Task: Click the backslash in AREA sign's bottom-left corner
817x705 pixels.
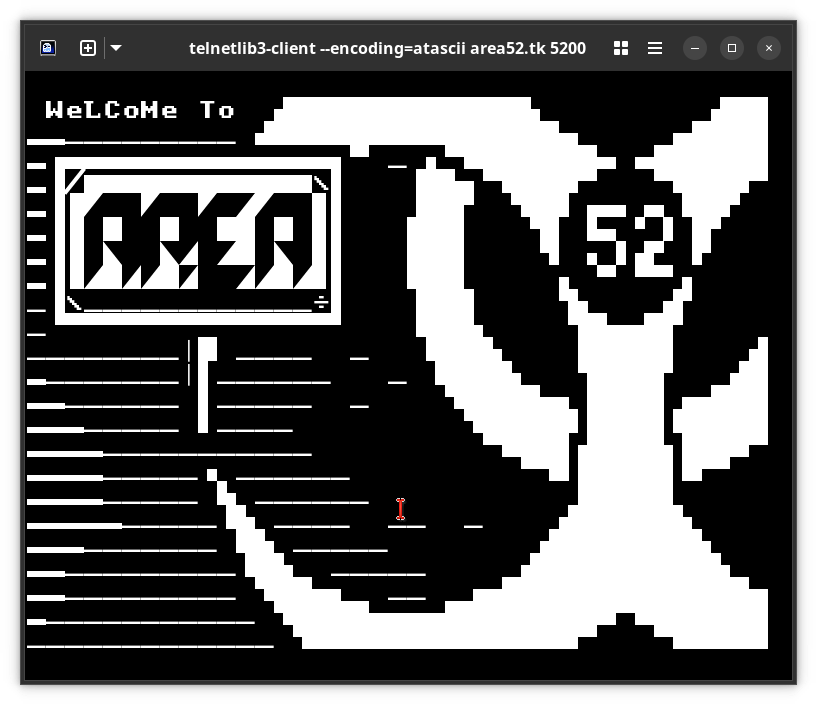Action: [x=74, y=302]
